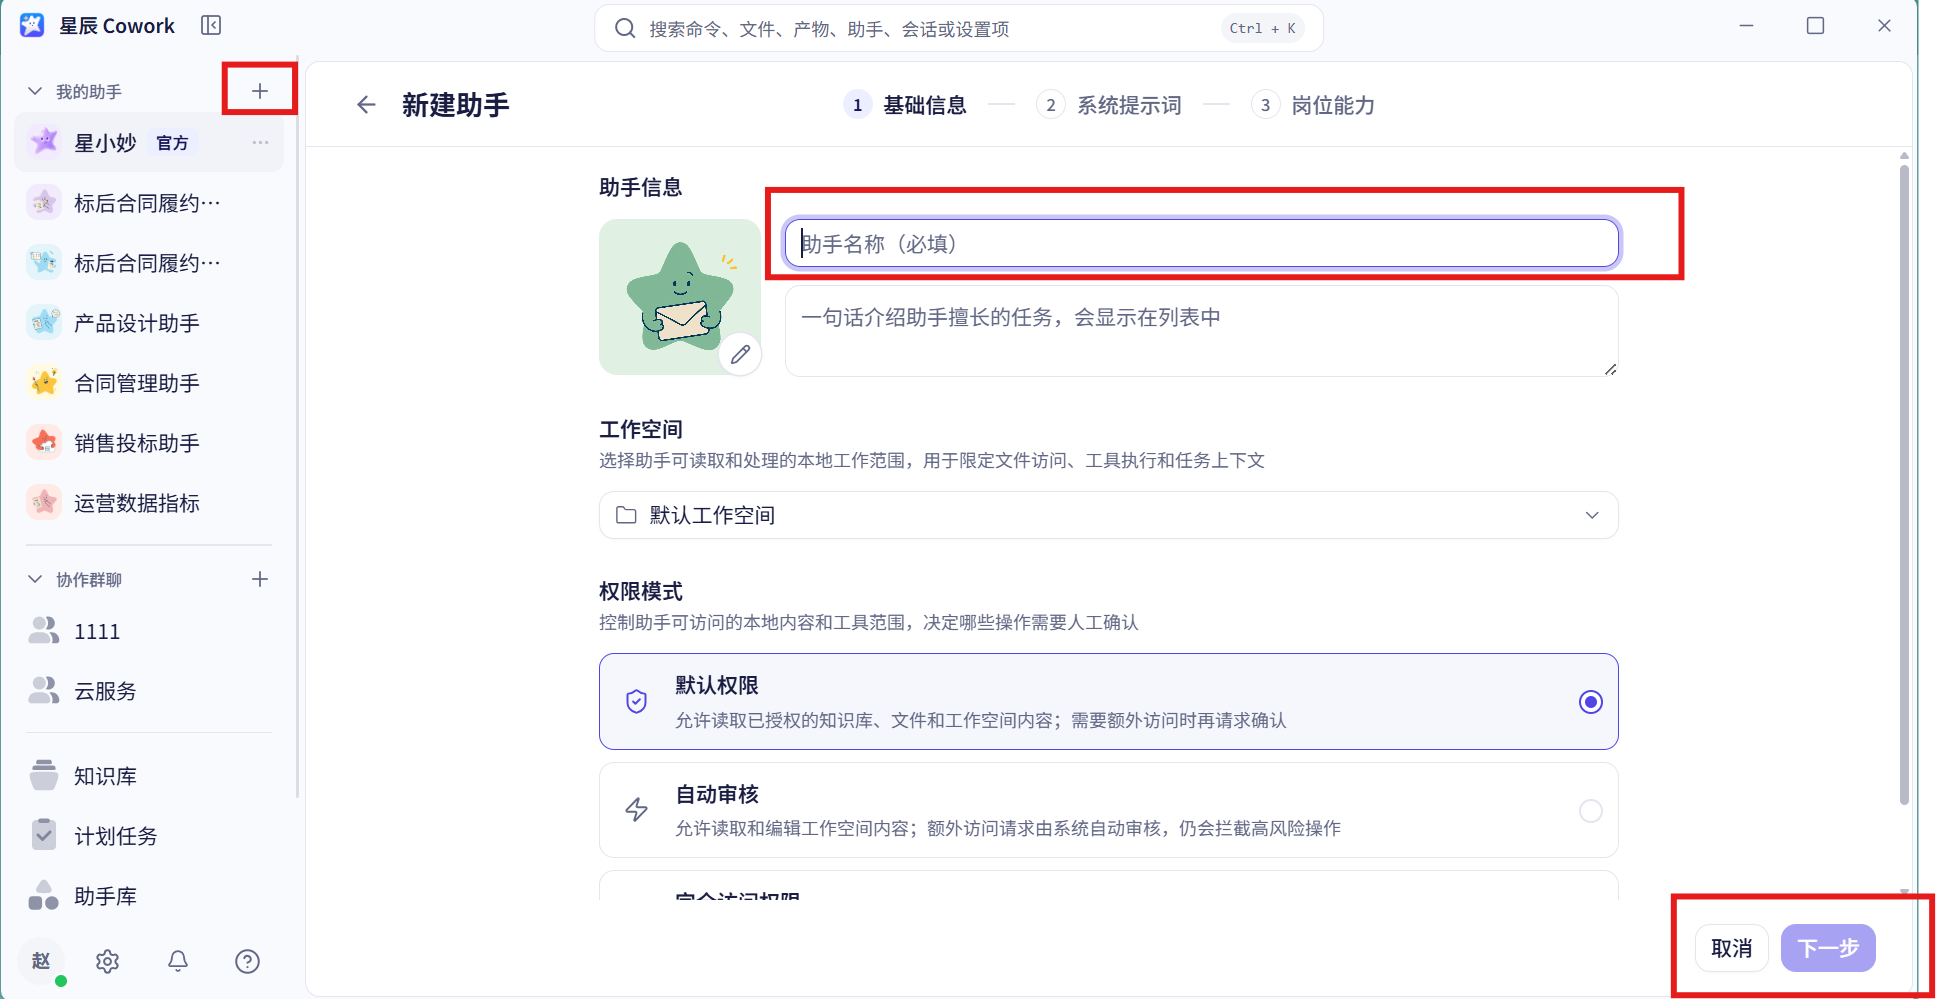Select the 产品设计助手 assistant

coord(150,323)
